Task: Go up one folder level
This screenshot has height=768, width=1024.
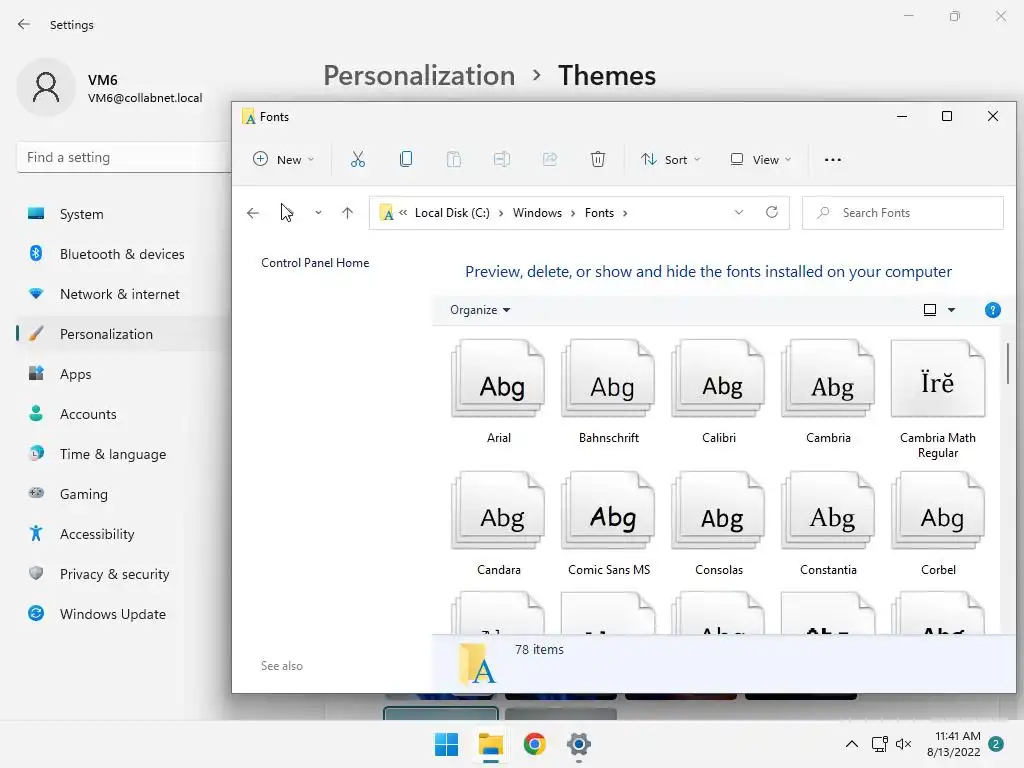Action: click(x=347, y=213)
